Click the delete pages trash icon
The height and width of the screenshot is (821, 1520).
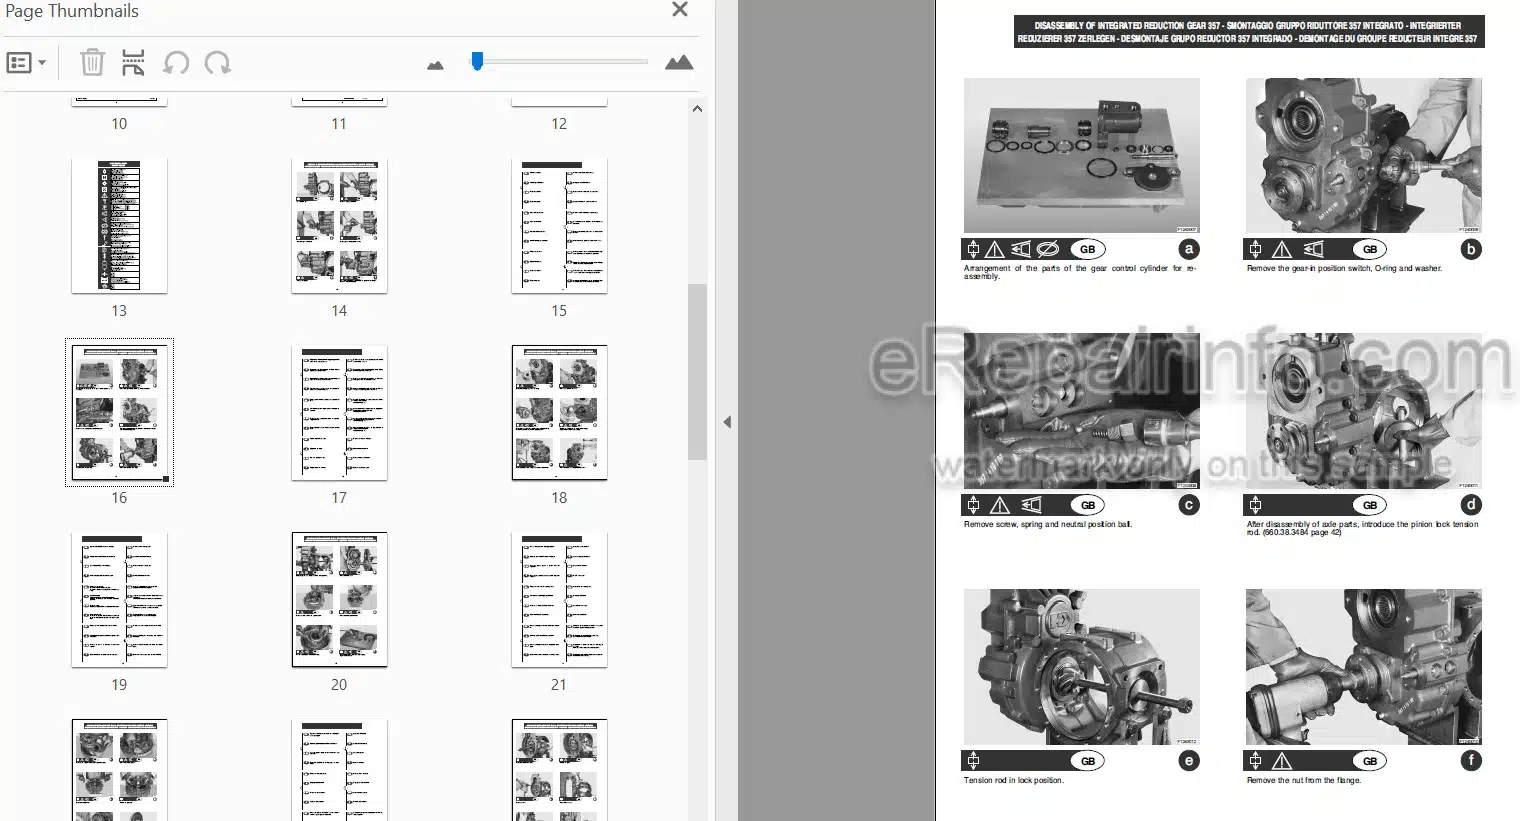pyautogui.click(x=92, y=63)
